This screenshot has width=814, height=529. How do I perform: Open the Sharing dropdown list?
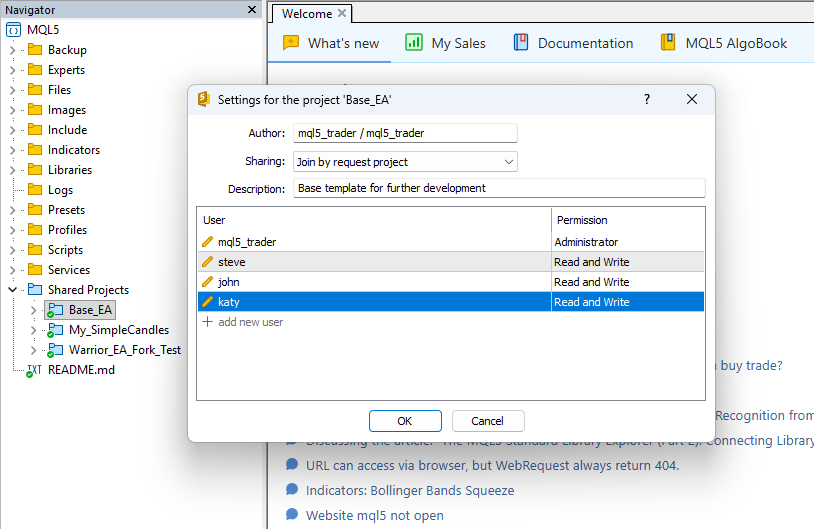click(509, 162)
